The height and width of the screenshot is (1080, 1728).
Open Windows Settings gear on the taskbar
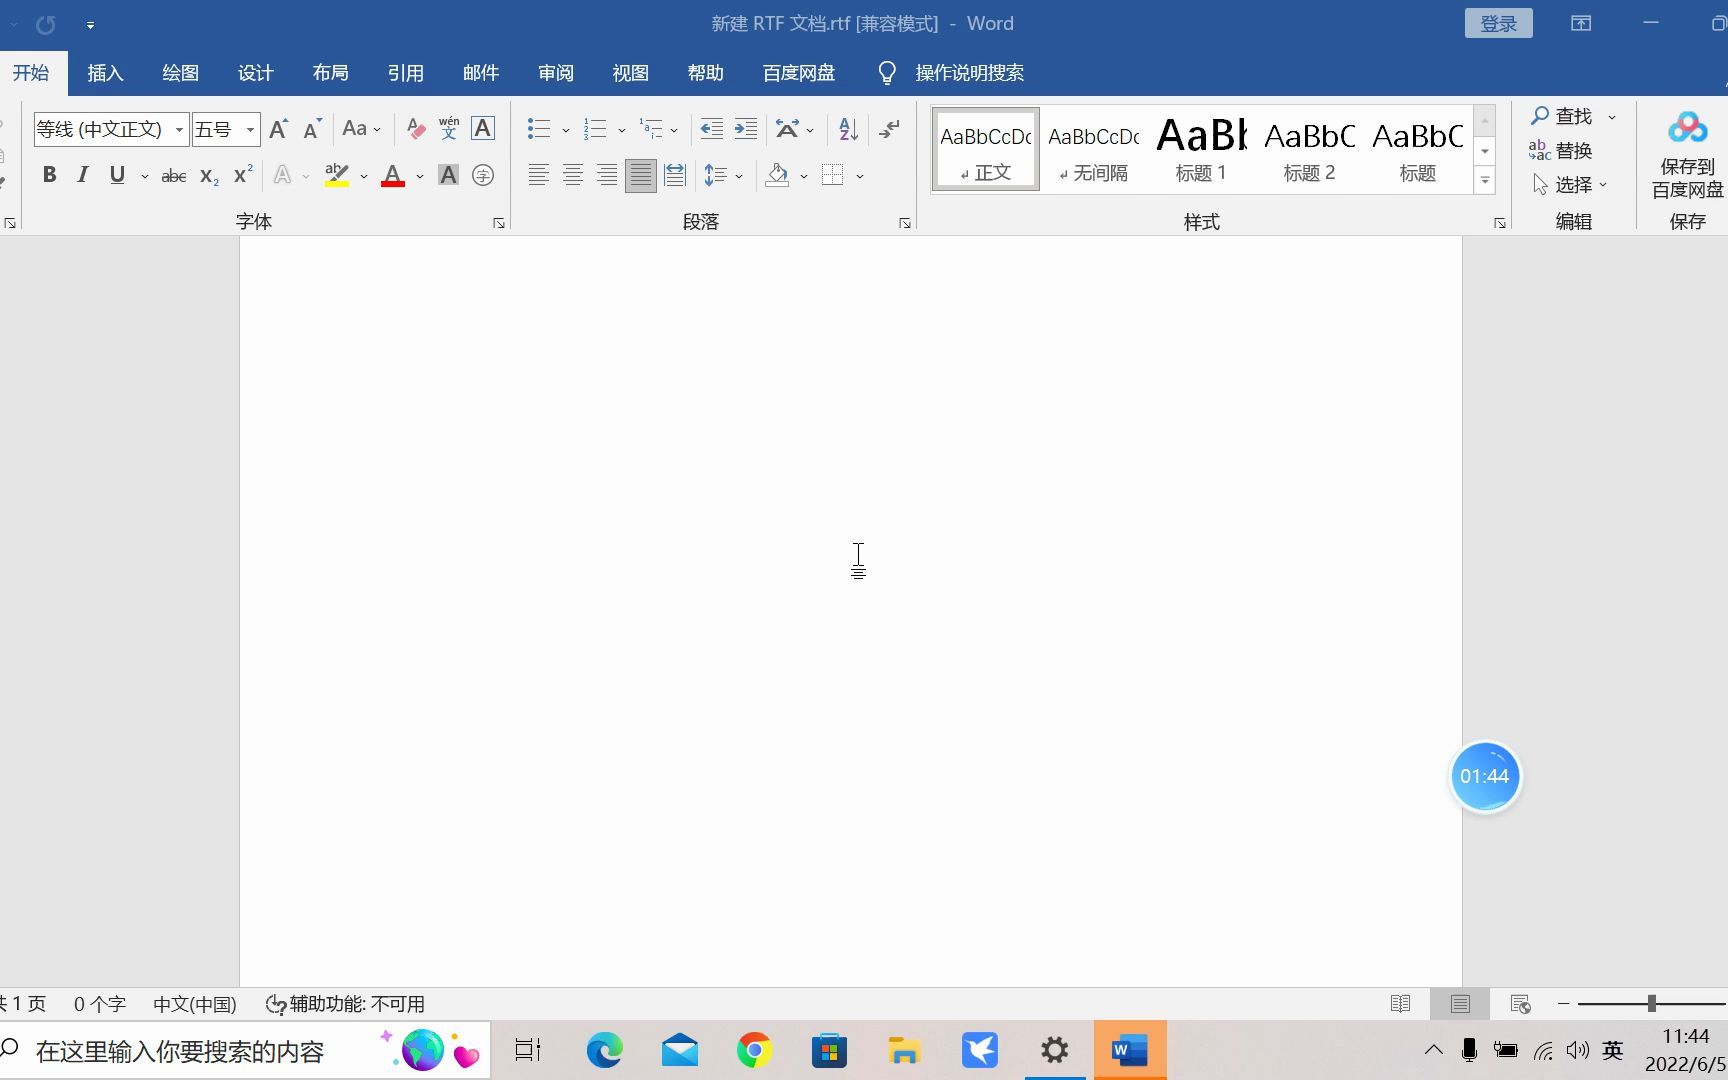1054,1050
